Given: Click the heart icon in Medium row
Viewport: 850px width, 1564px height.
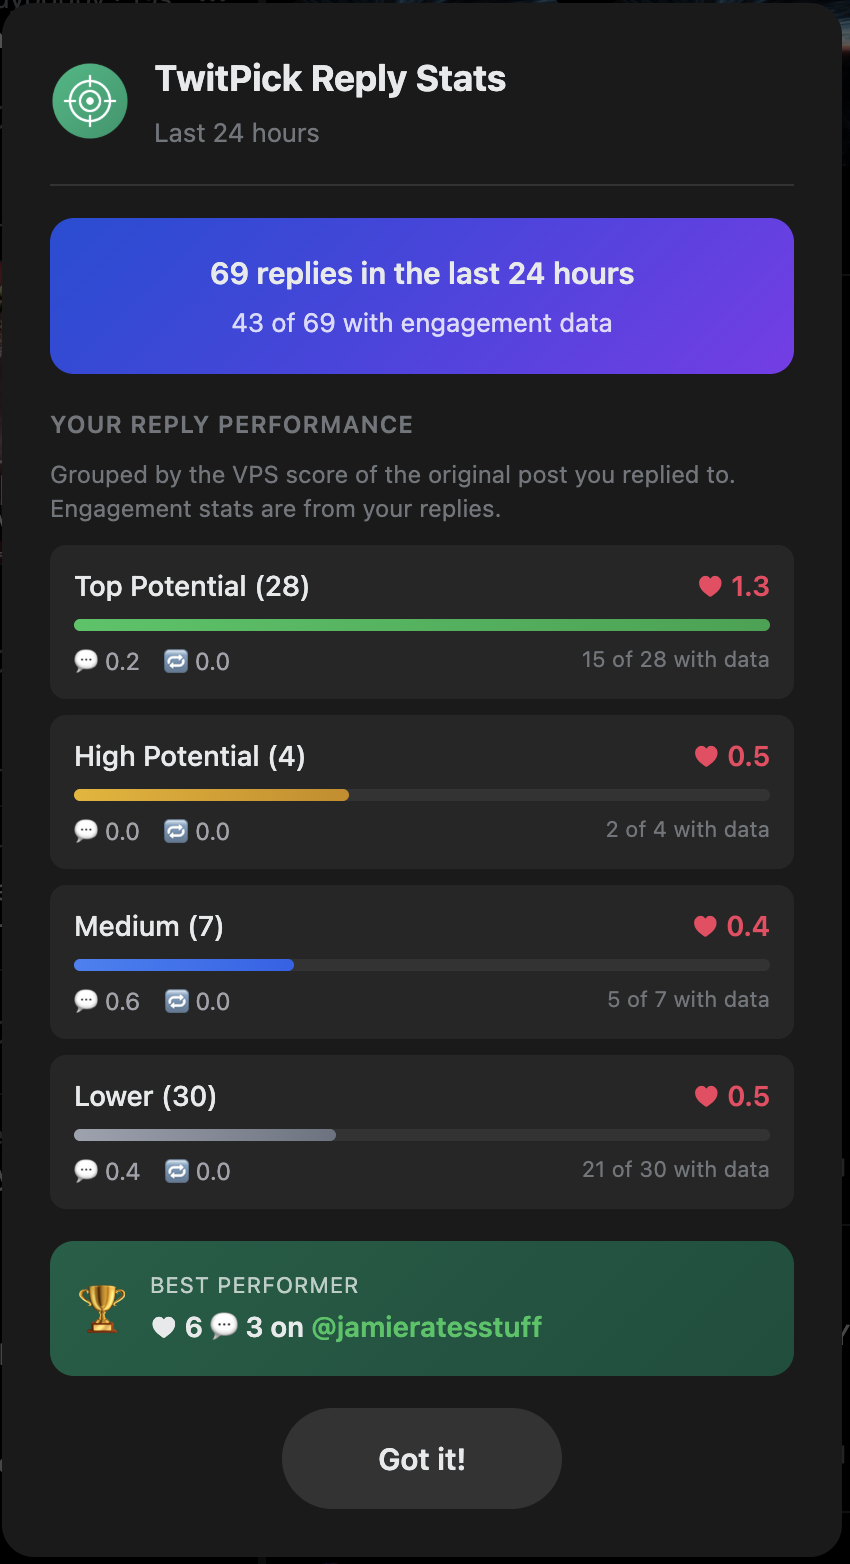Looking at the screenshot, I should click(x=705, y=927).
